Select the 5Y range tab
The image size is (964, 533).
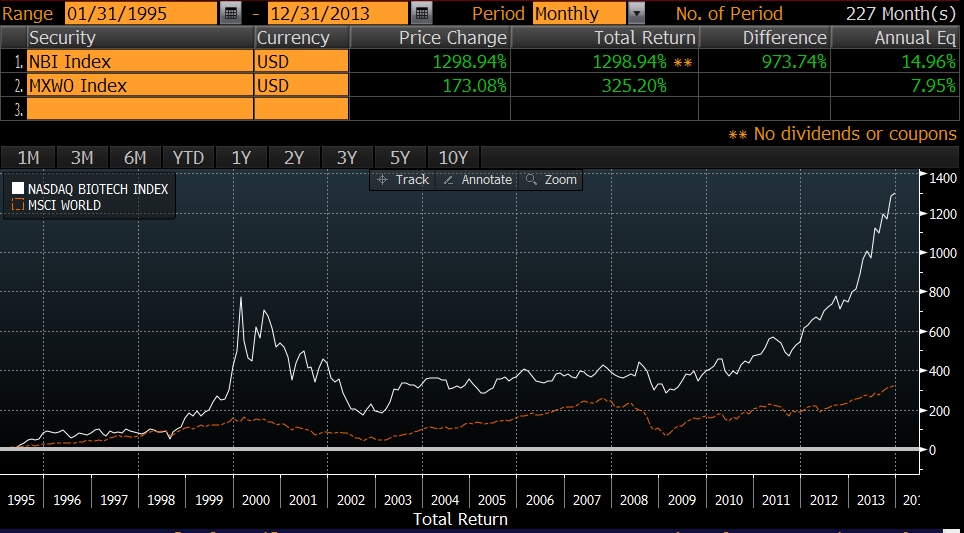[x=400, y=158]
